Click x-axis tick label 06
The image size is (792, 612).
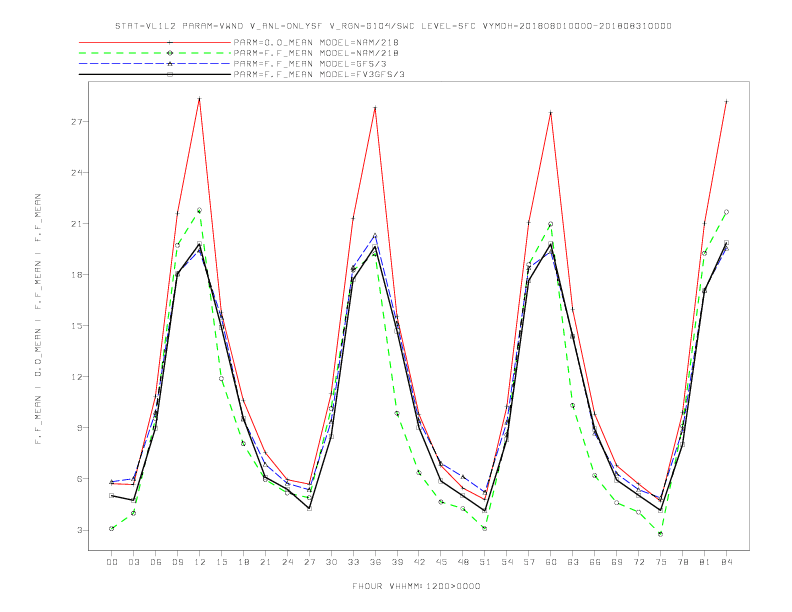(x=156, y=562)
